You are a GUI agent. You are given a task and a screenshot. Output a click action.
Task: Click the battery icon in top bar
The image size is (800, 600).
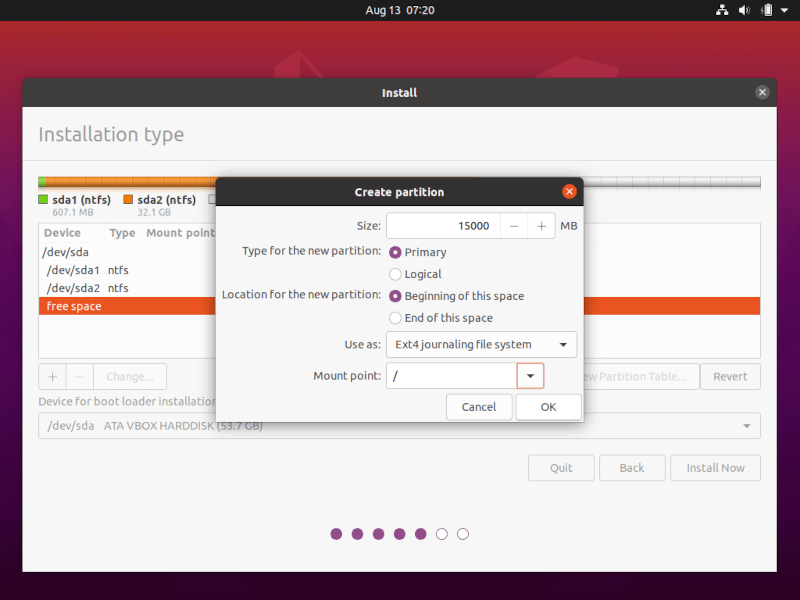pos(767,10)
